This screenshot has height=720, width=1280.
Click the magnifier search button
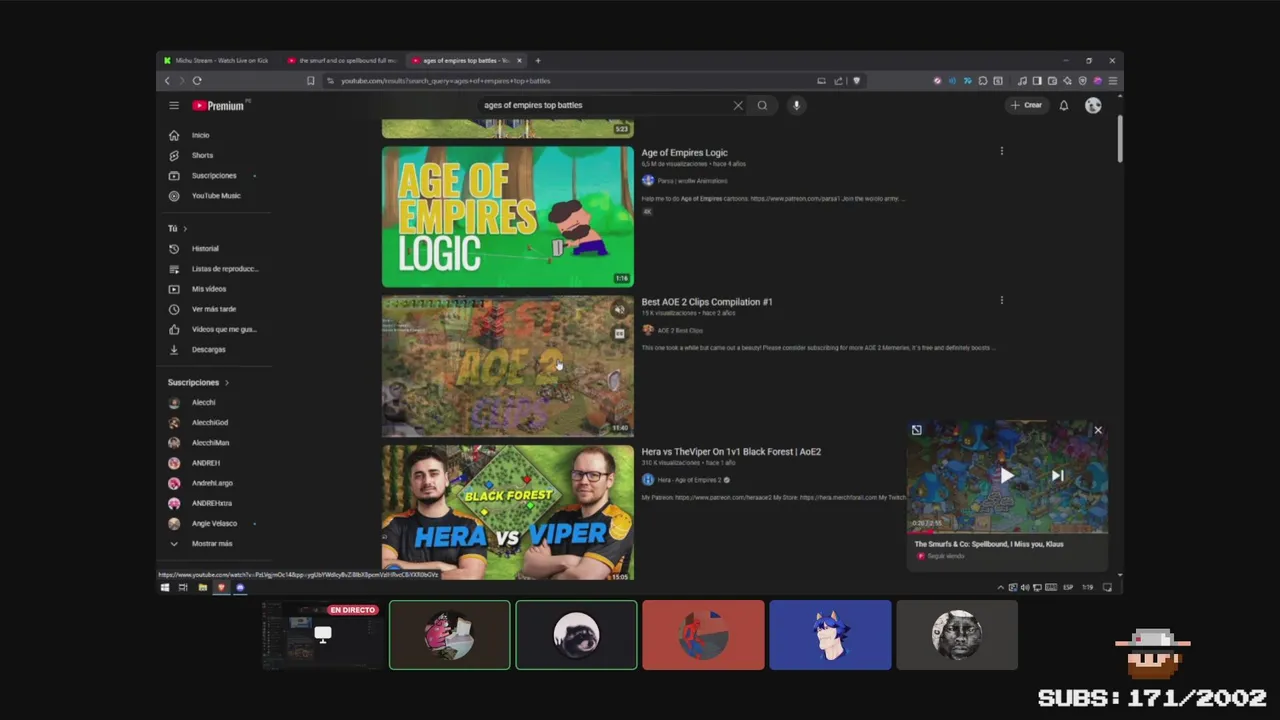(762, 105)
